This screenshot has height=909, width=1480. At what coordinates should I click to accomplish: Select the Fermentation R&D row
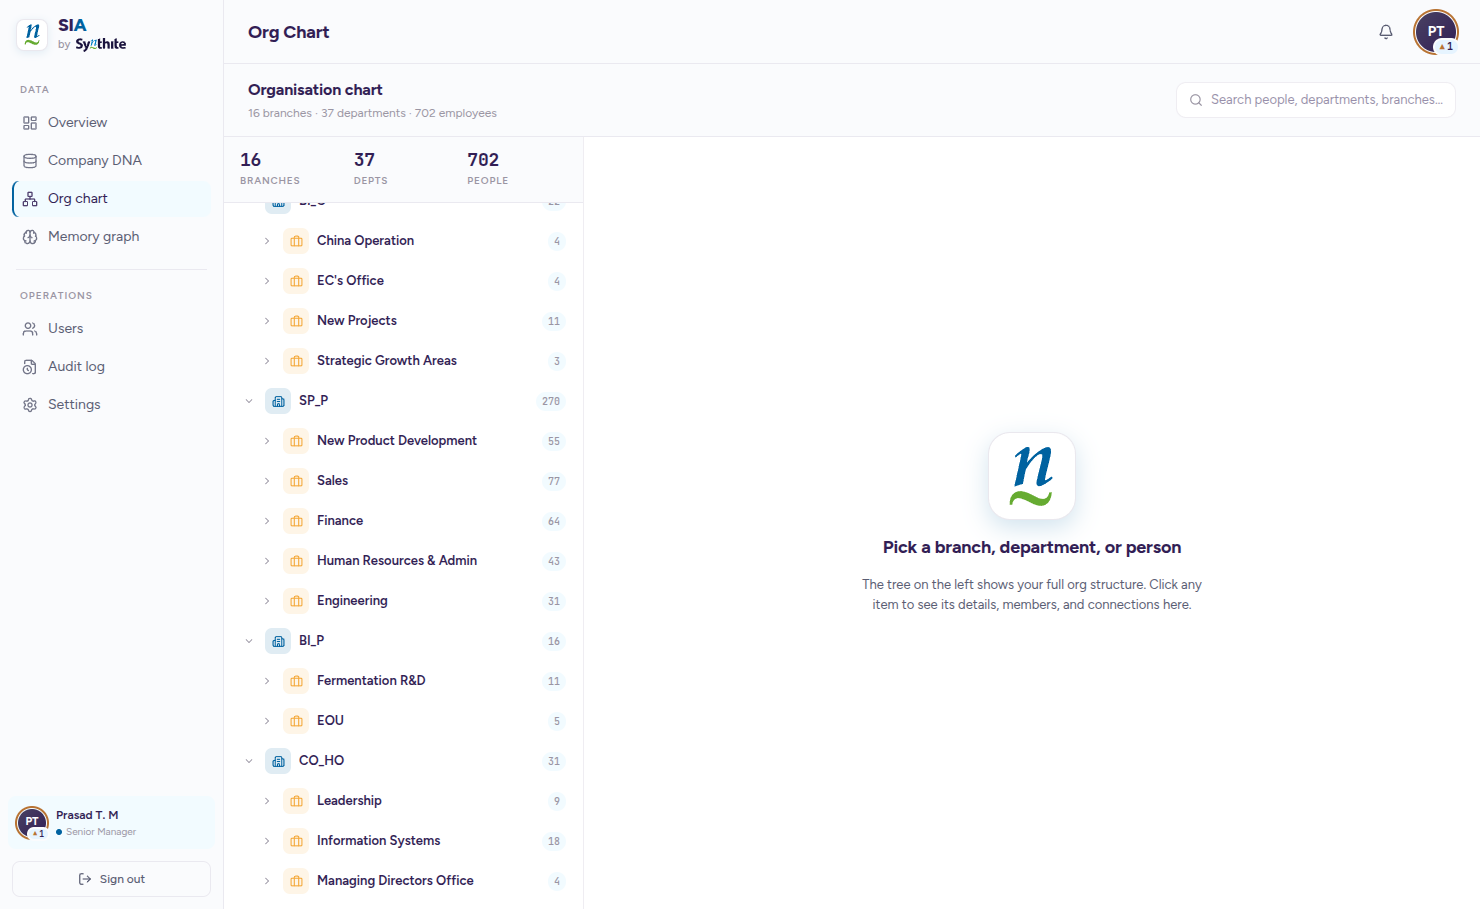point(404,681)
